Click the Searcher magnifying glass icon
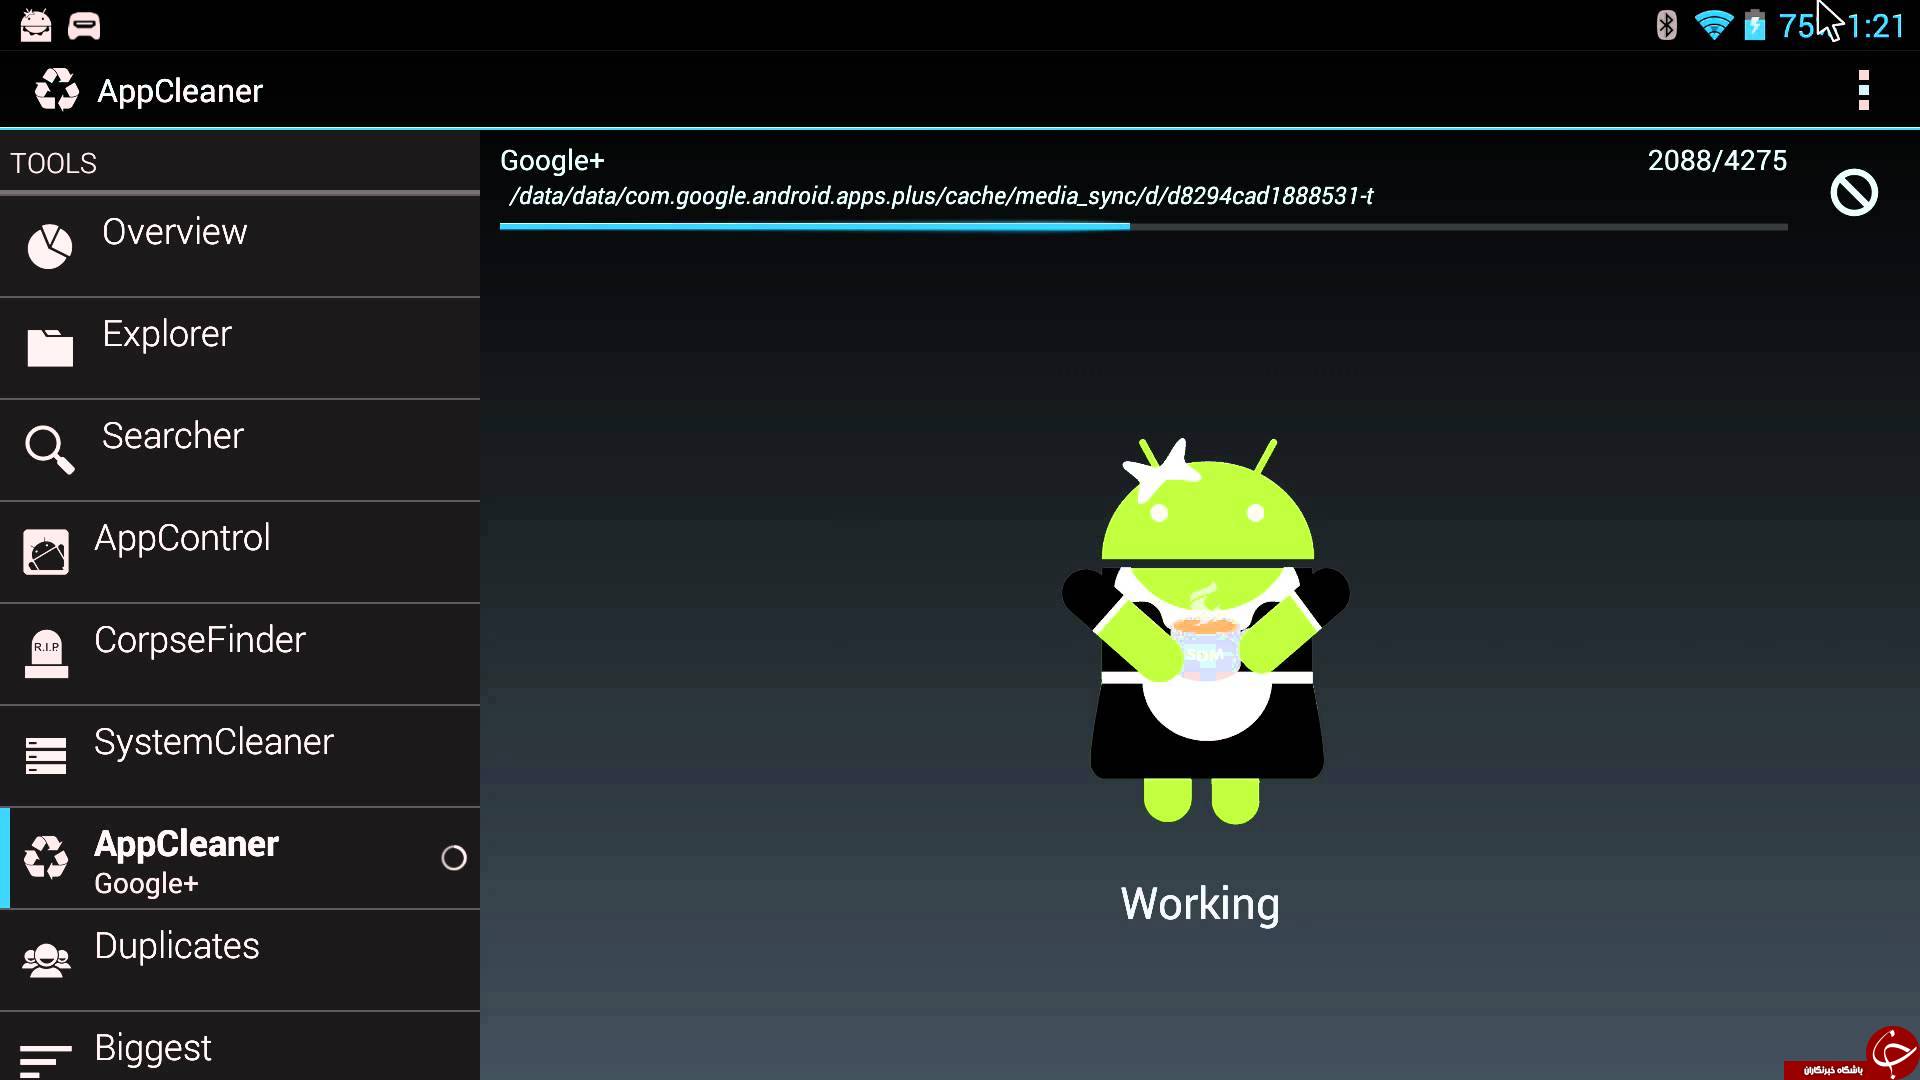 50,449
